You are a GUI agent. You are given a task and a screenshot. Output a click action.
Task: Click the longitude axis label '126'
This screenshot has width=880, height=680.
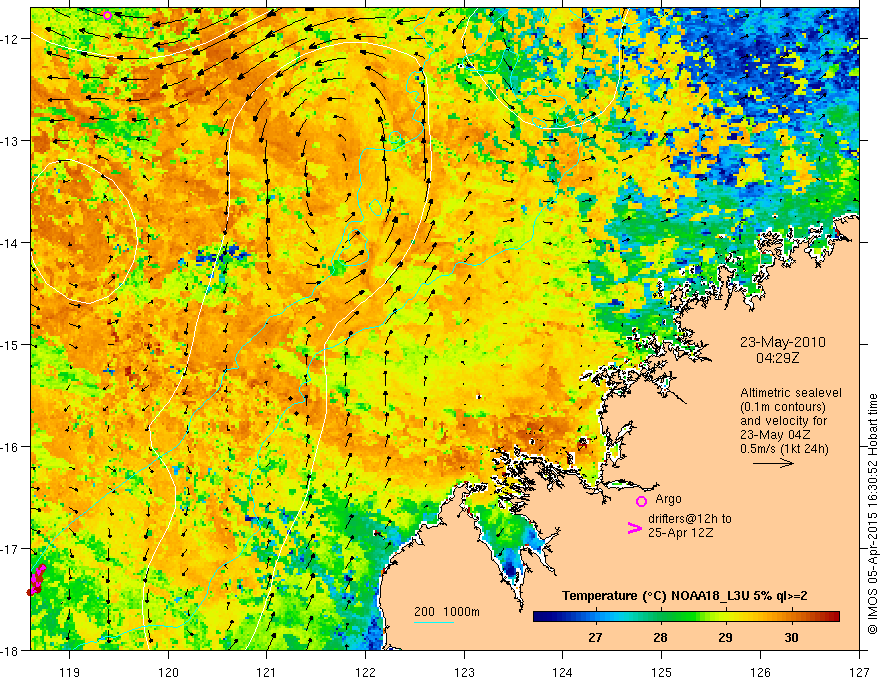760,672
